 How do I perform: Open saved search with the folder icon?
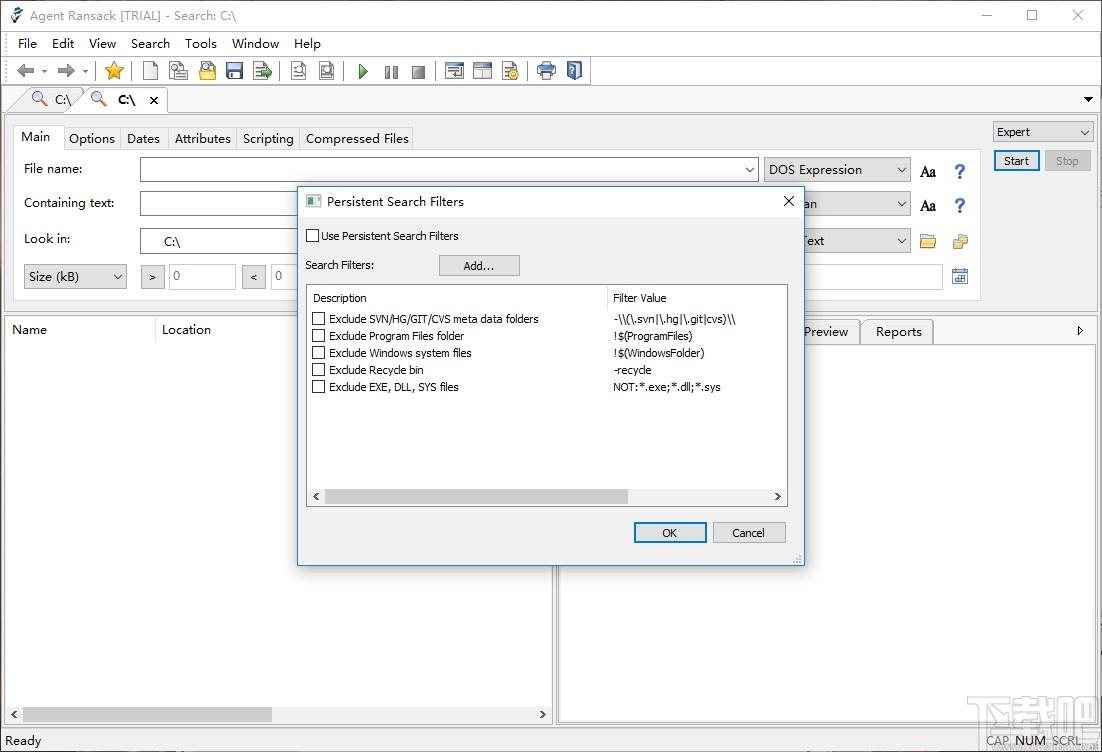pos(207,70)
